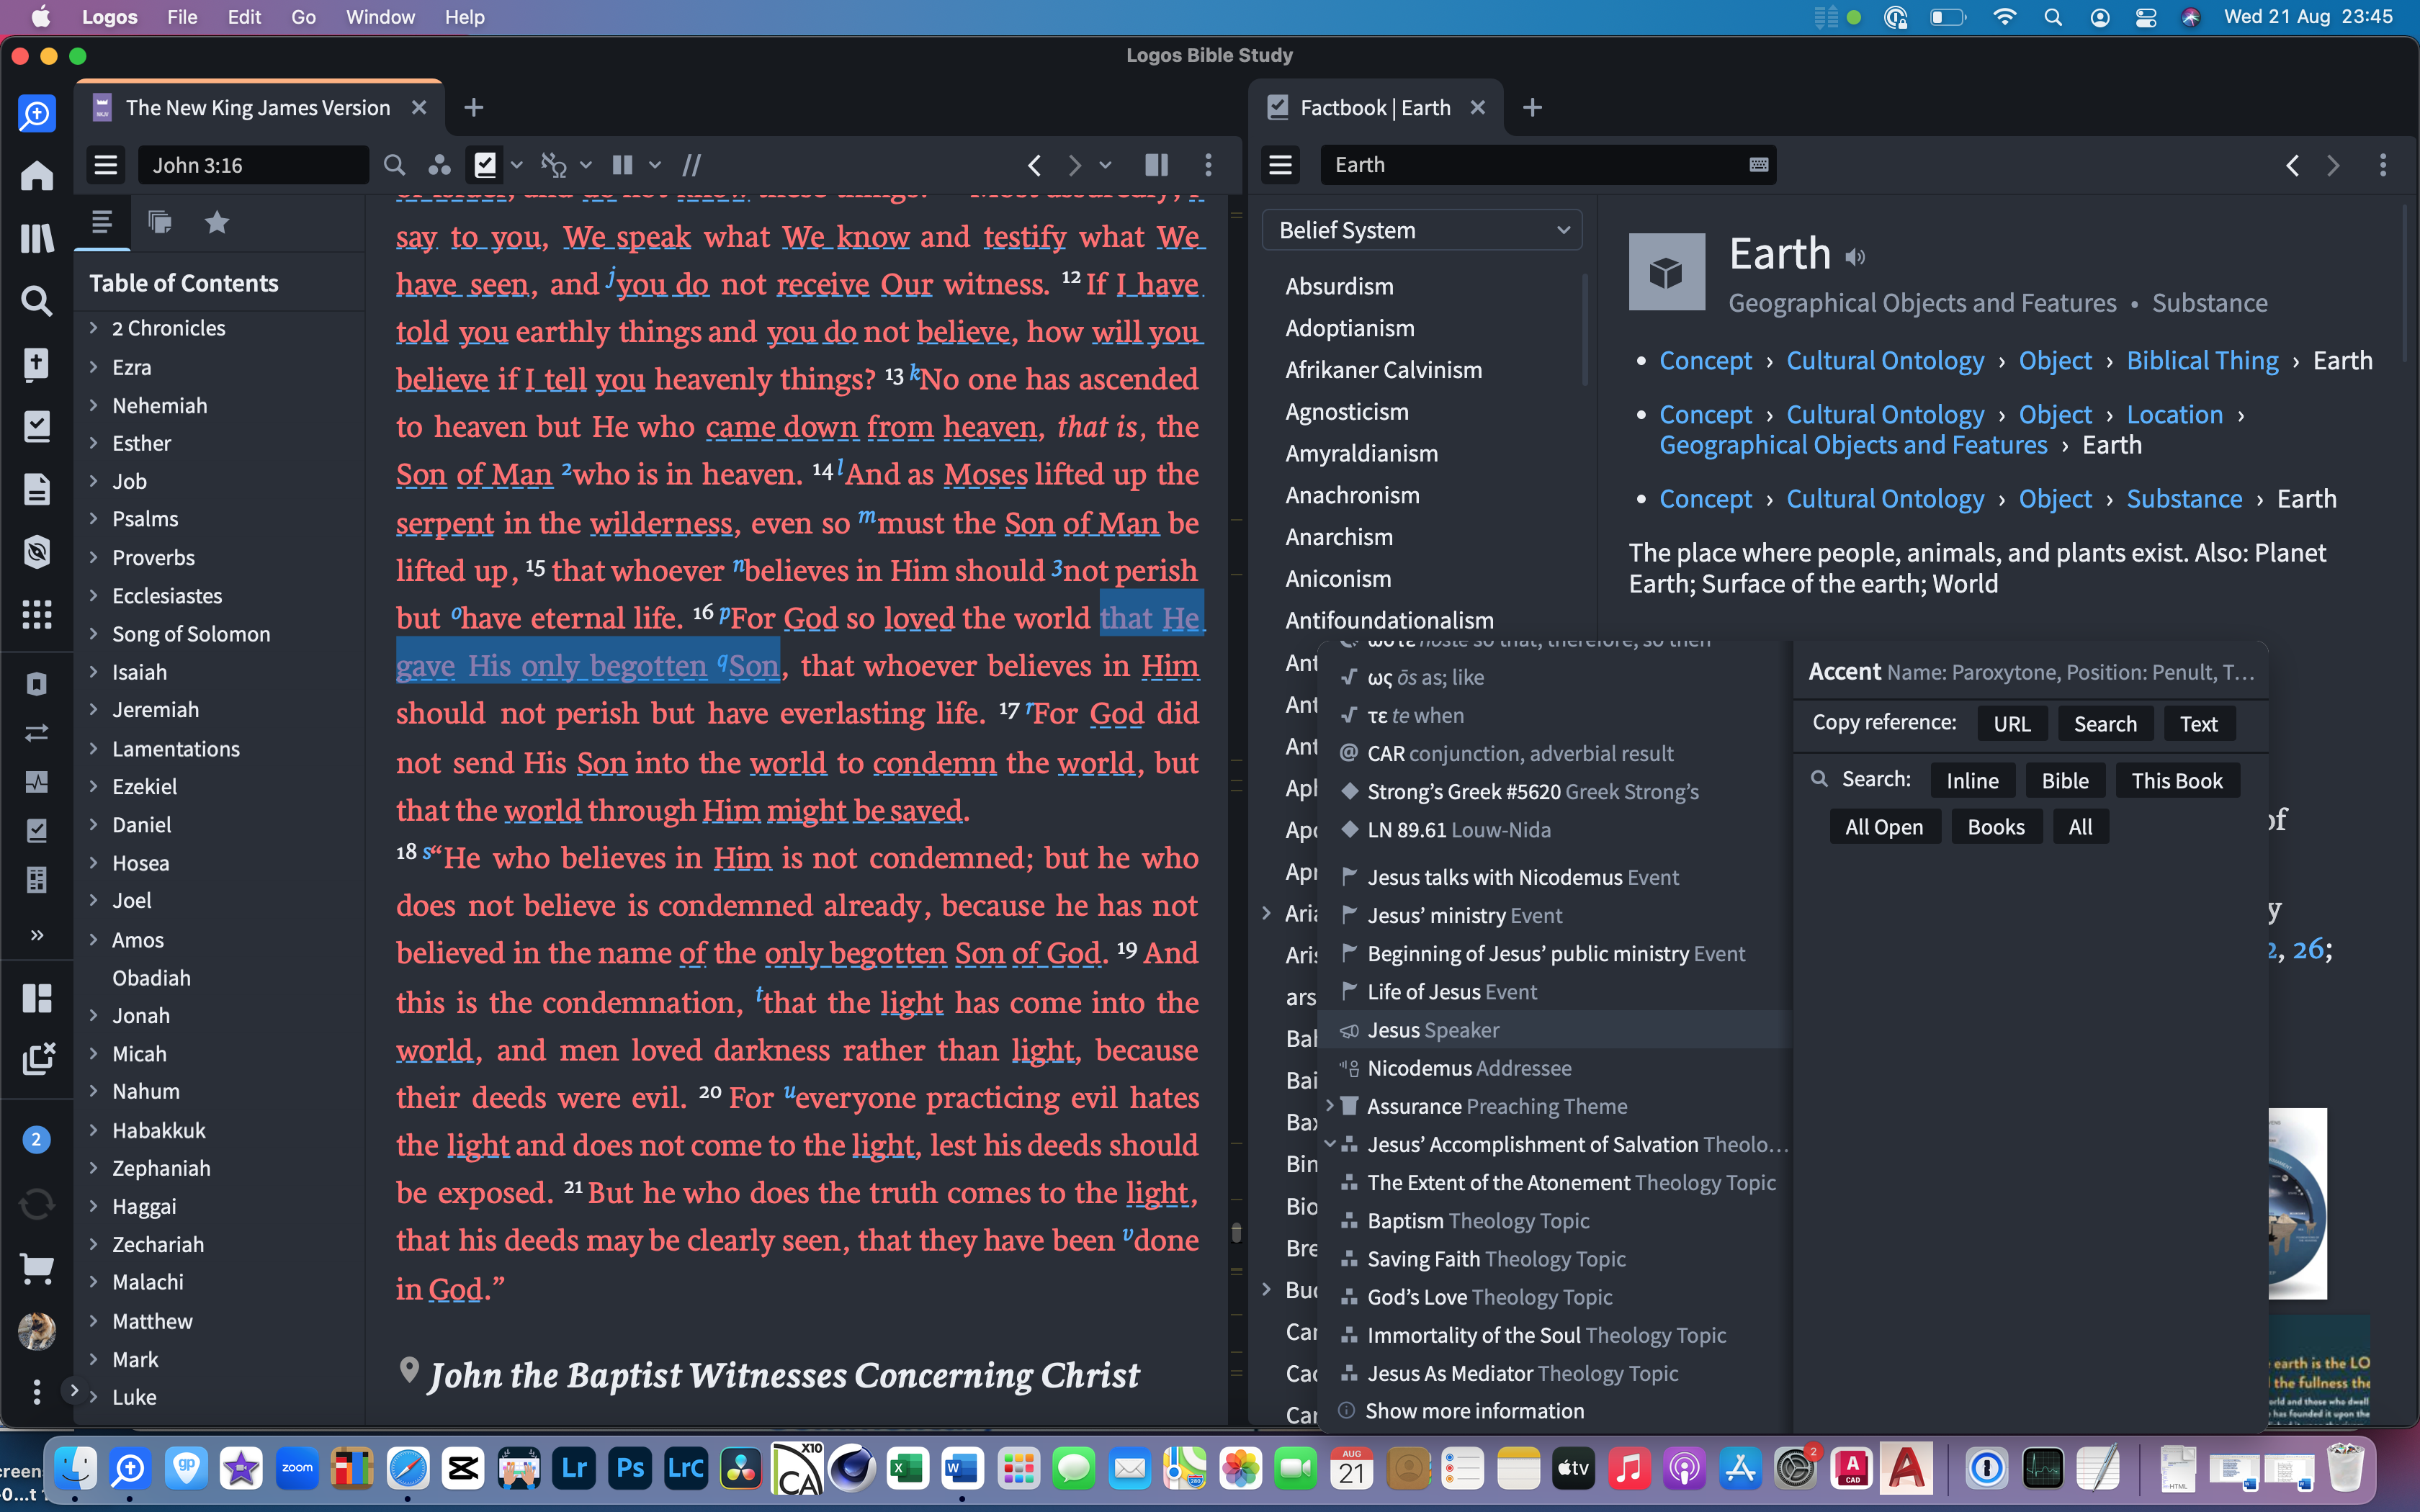Expand Matthew in Table of Contents
This screenshot has height=1512, width=2420.
pyautogui.click(x=93, y=1321)
